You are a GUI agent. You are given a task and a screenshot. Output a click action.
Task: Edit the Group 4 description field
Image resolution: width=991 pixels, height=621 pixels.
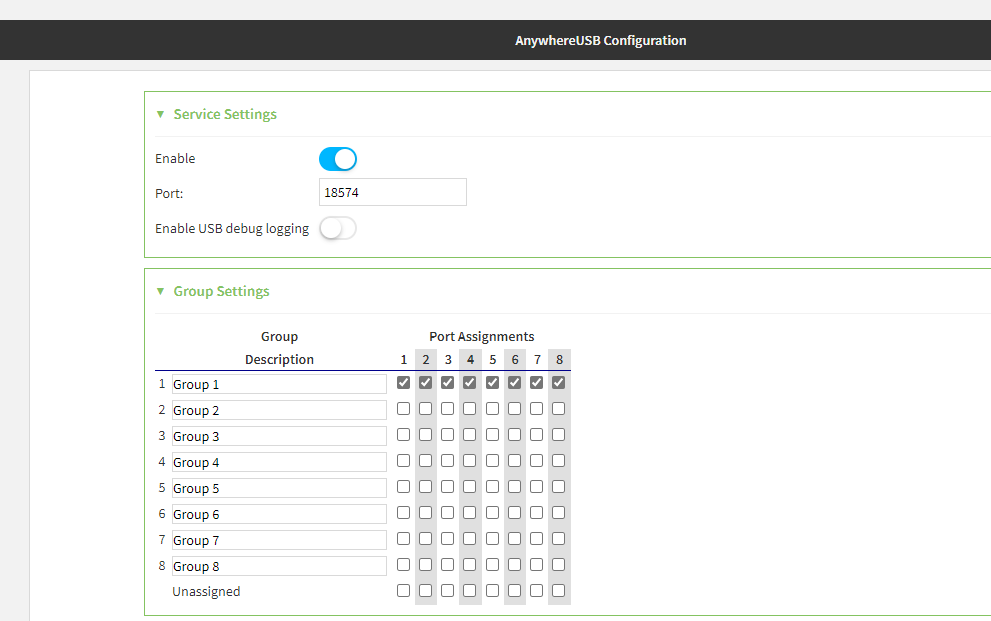[x=279, y=462]
